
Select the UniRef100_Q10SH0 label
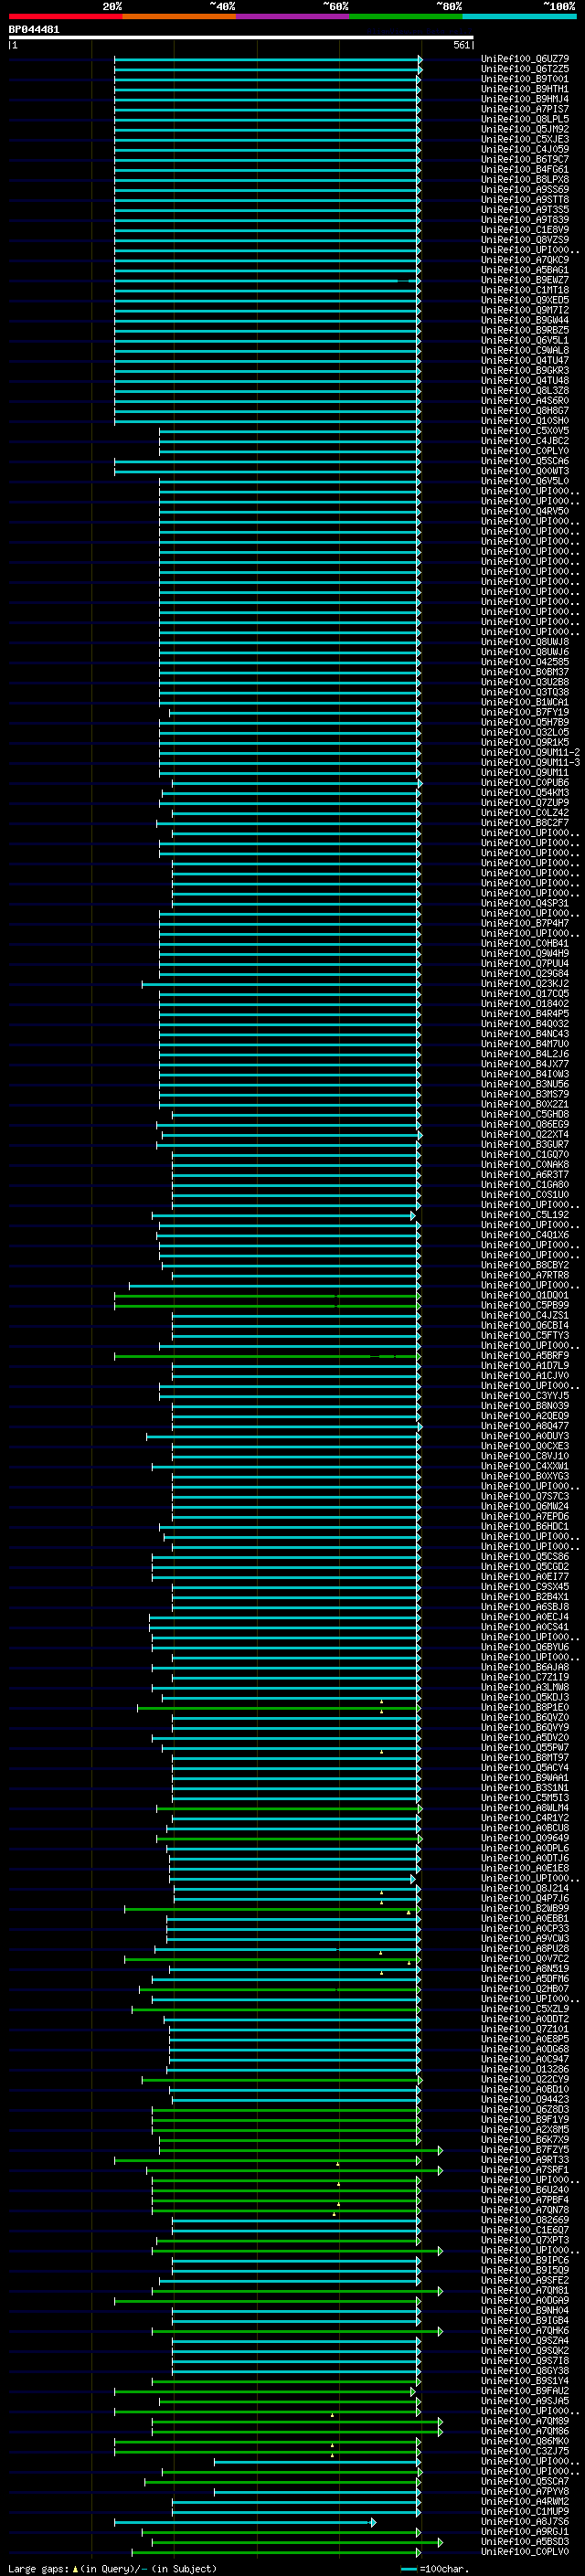pyautogui.click(x=525, y=421)
